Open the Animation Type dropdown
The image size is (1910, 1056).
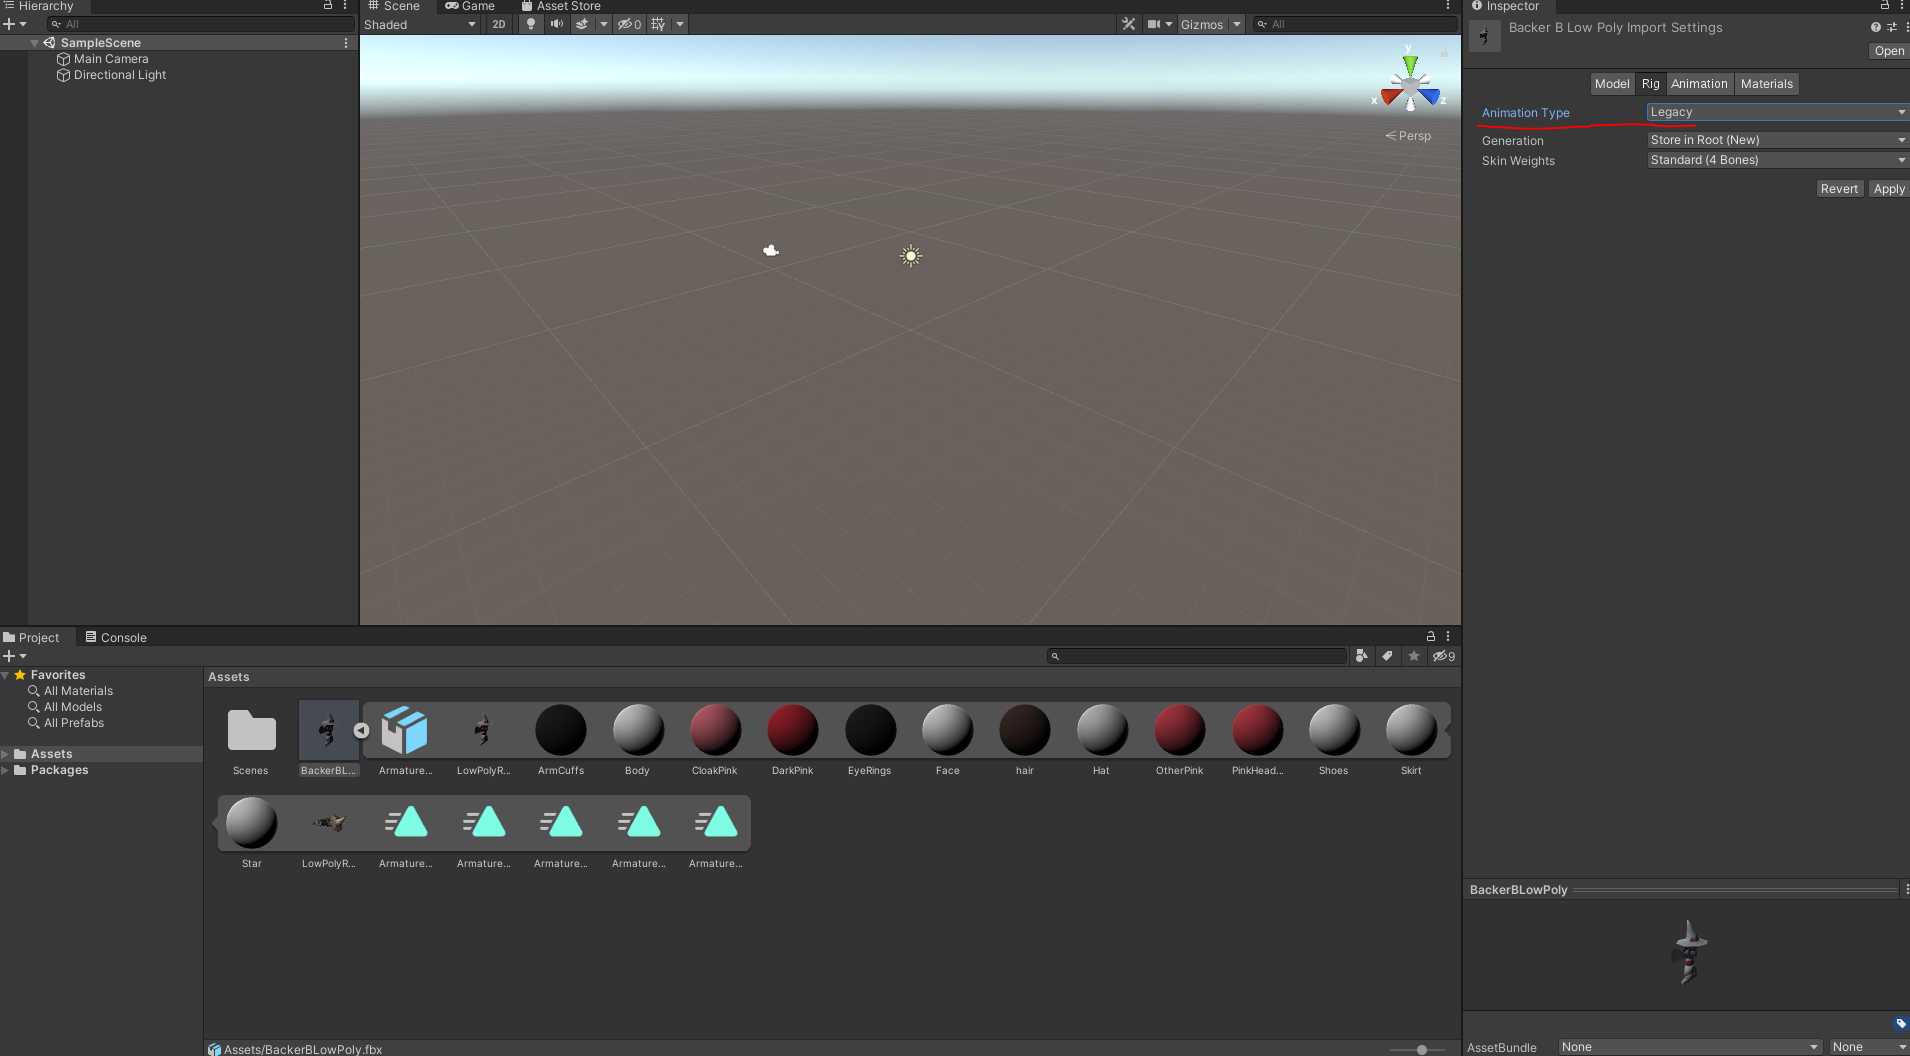(1777, 112)
